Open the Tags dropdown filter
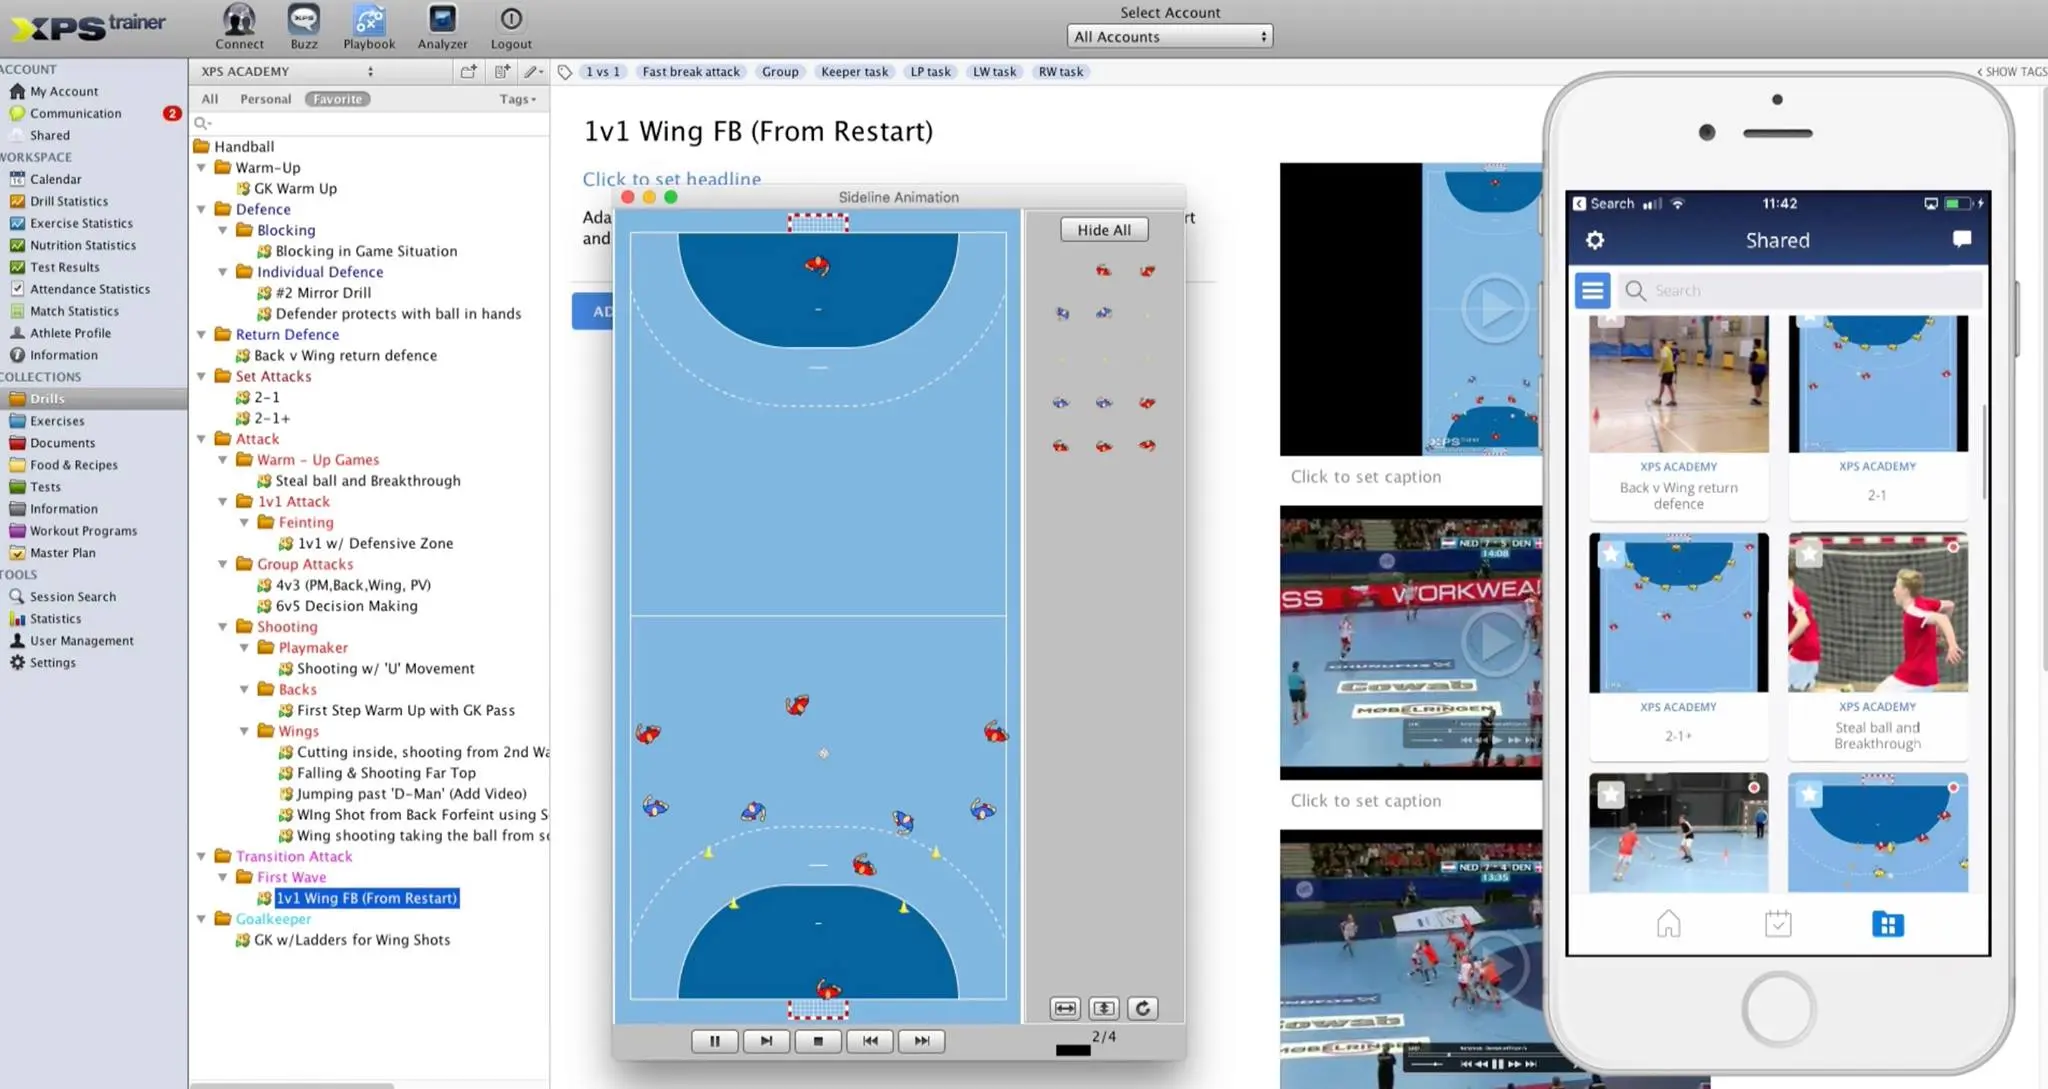The width and height of the screenshot is (2048, 1089). (518, 99)
